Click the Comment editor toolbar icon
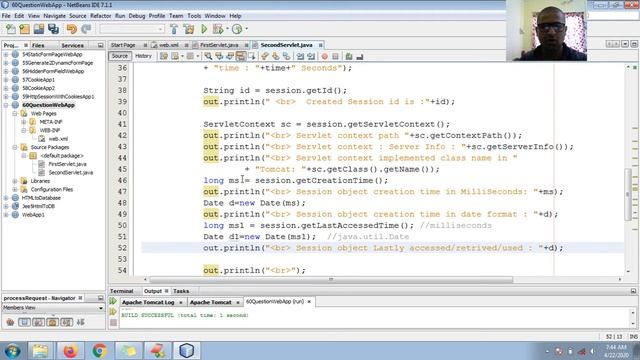 click(349, 56)
